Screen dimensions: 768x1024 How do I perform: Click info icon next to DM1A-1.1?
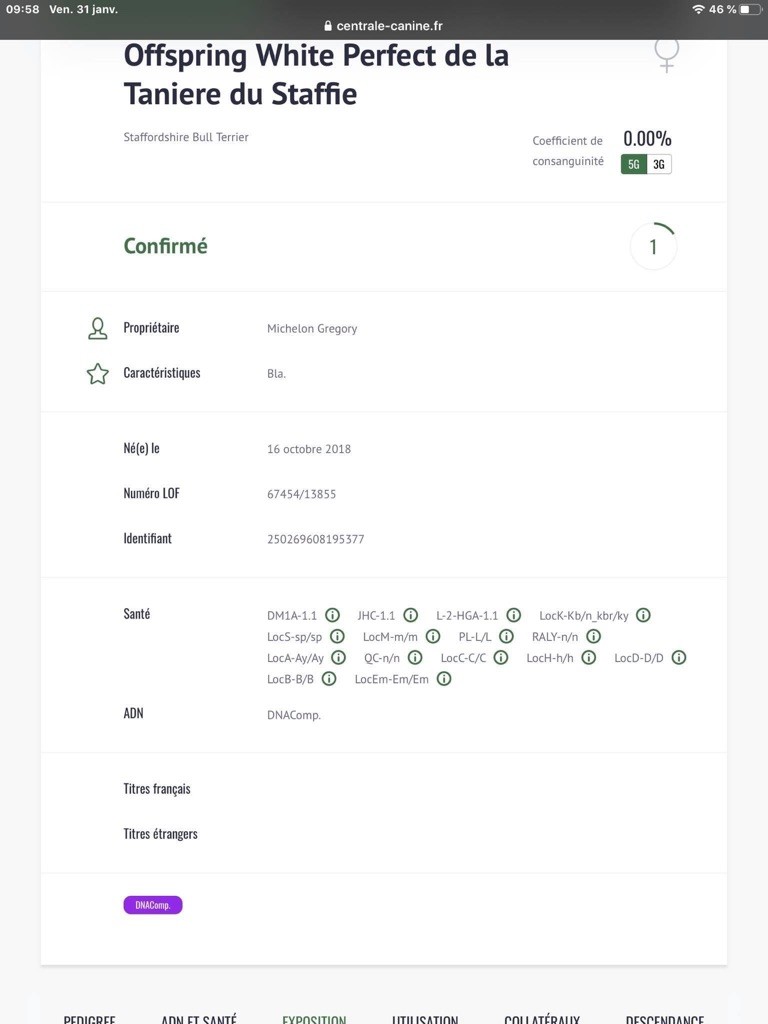tap(332, 616)
